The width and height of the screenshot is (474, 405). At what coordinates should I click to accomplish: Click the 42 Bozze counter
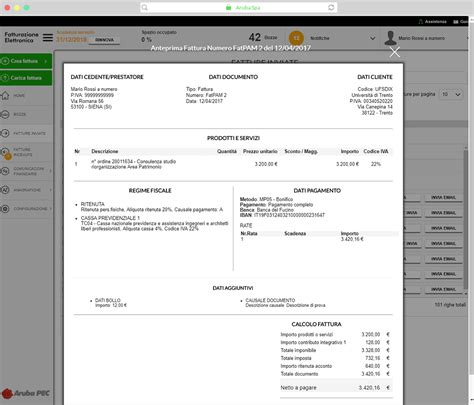point(263,37)
